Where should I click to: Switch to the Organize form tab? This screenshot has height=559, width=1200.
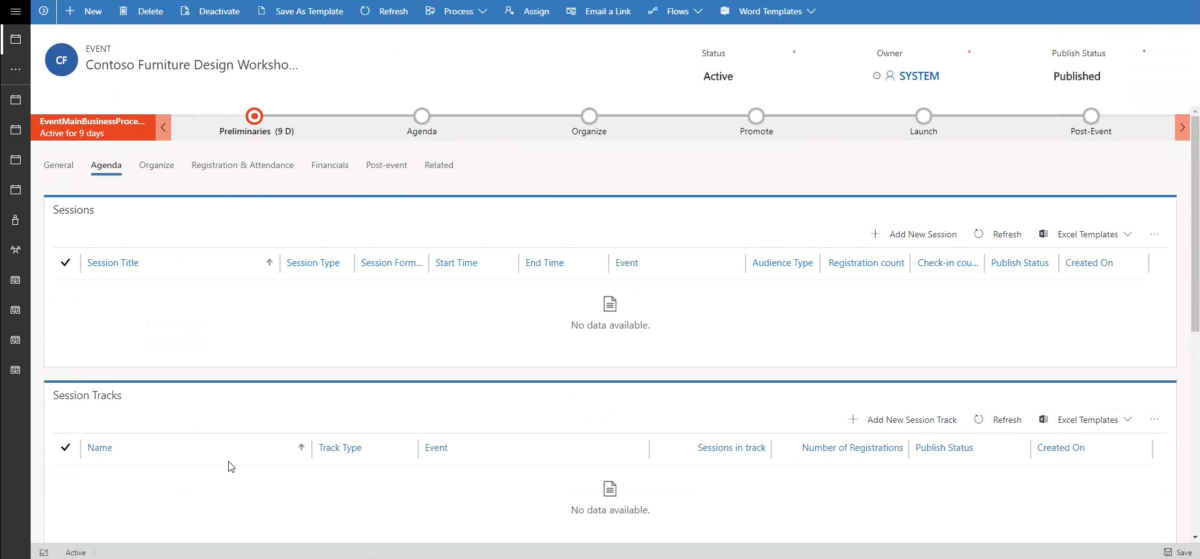click(156, 165)
